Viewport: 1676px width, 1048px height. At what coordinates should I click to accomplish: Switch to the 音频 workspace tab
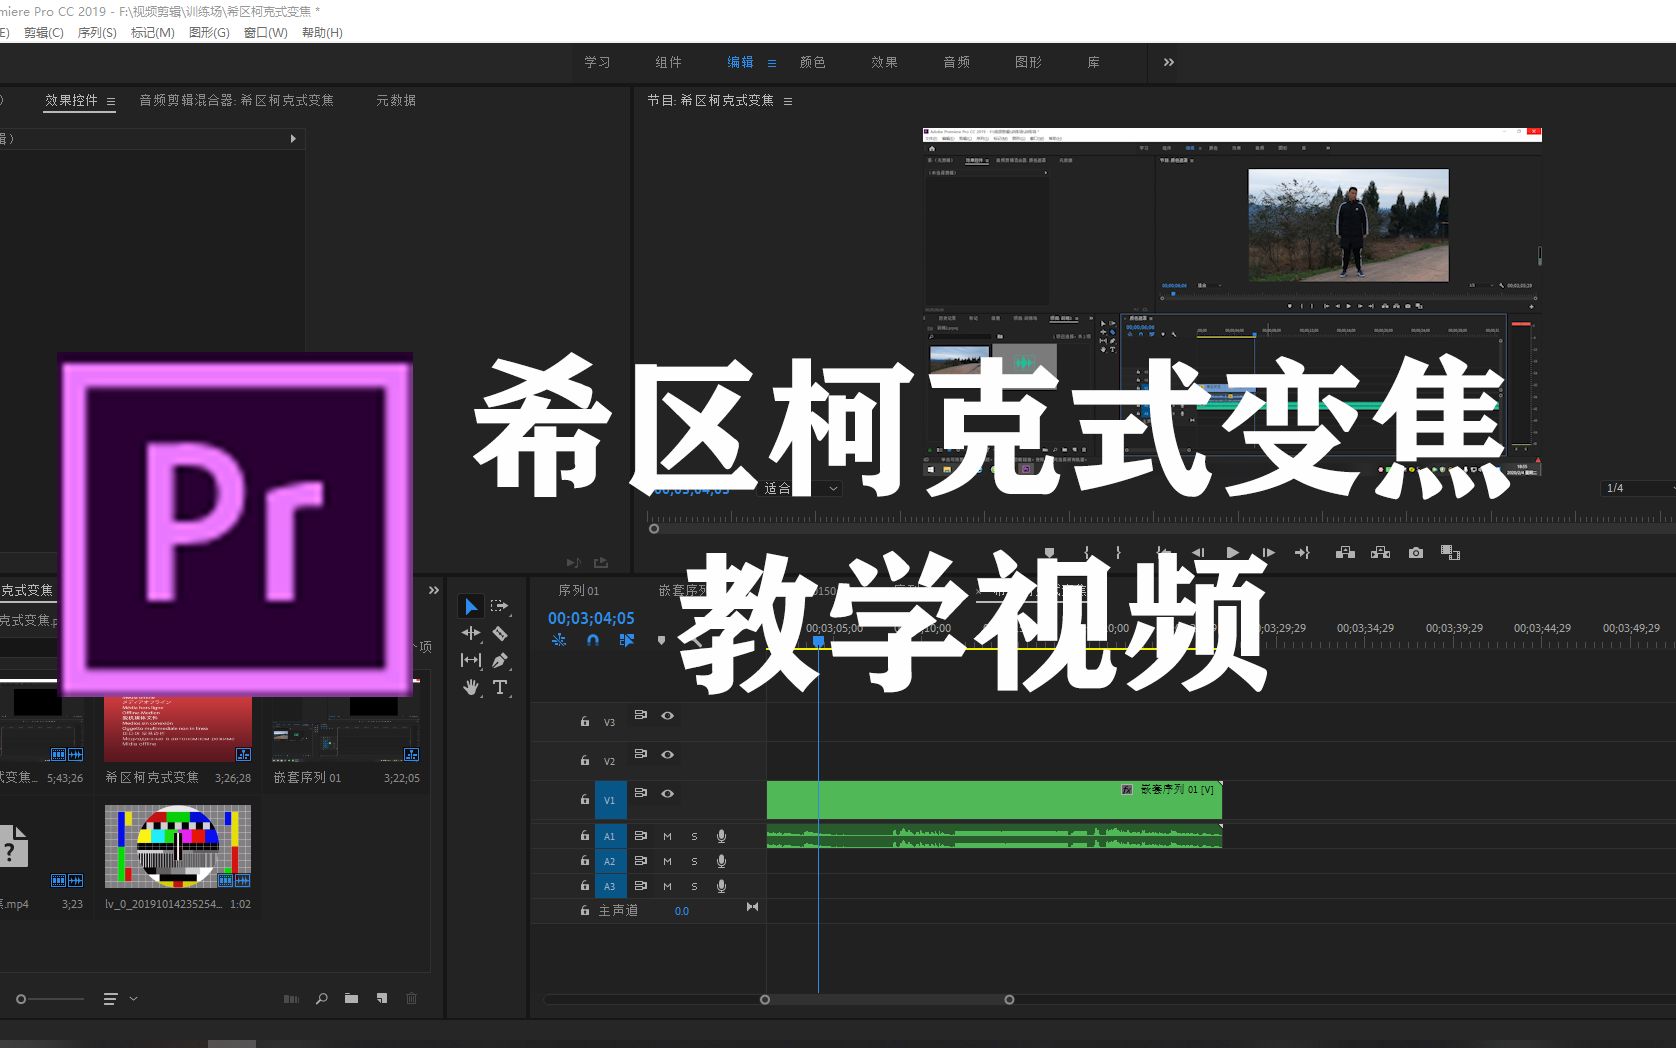956,62
